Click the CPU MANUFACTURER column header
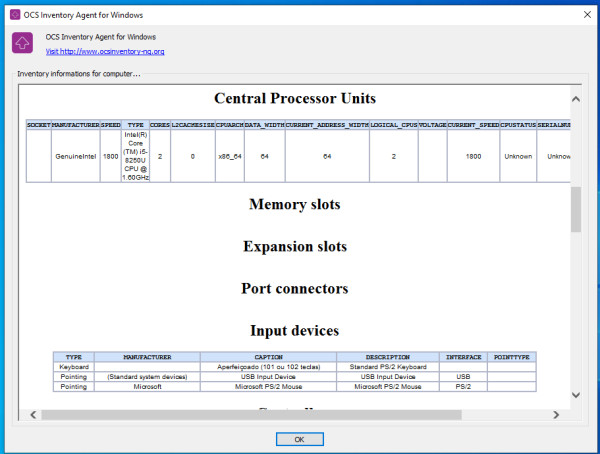Image resolution: width=600 pixels, height=454 pixels. coord(76,125)
